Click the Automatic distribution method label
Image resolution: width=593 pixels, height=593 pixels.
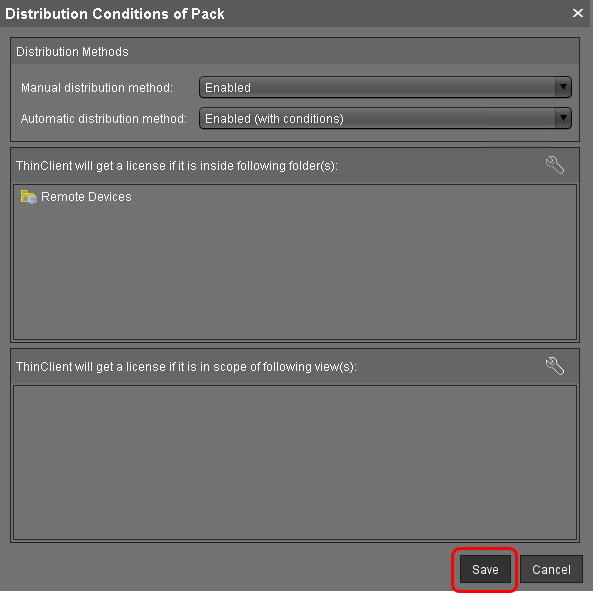tap(104, 119)
